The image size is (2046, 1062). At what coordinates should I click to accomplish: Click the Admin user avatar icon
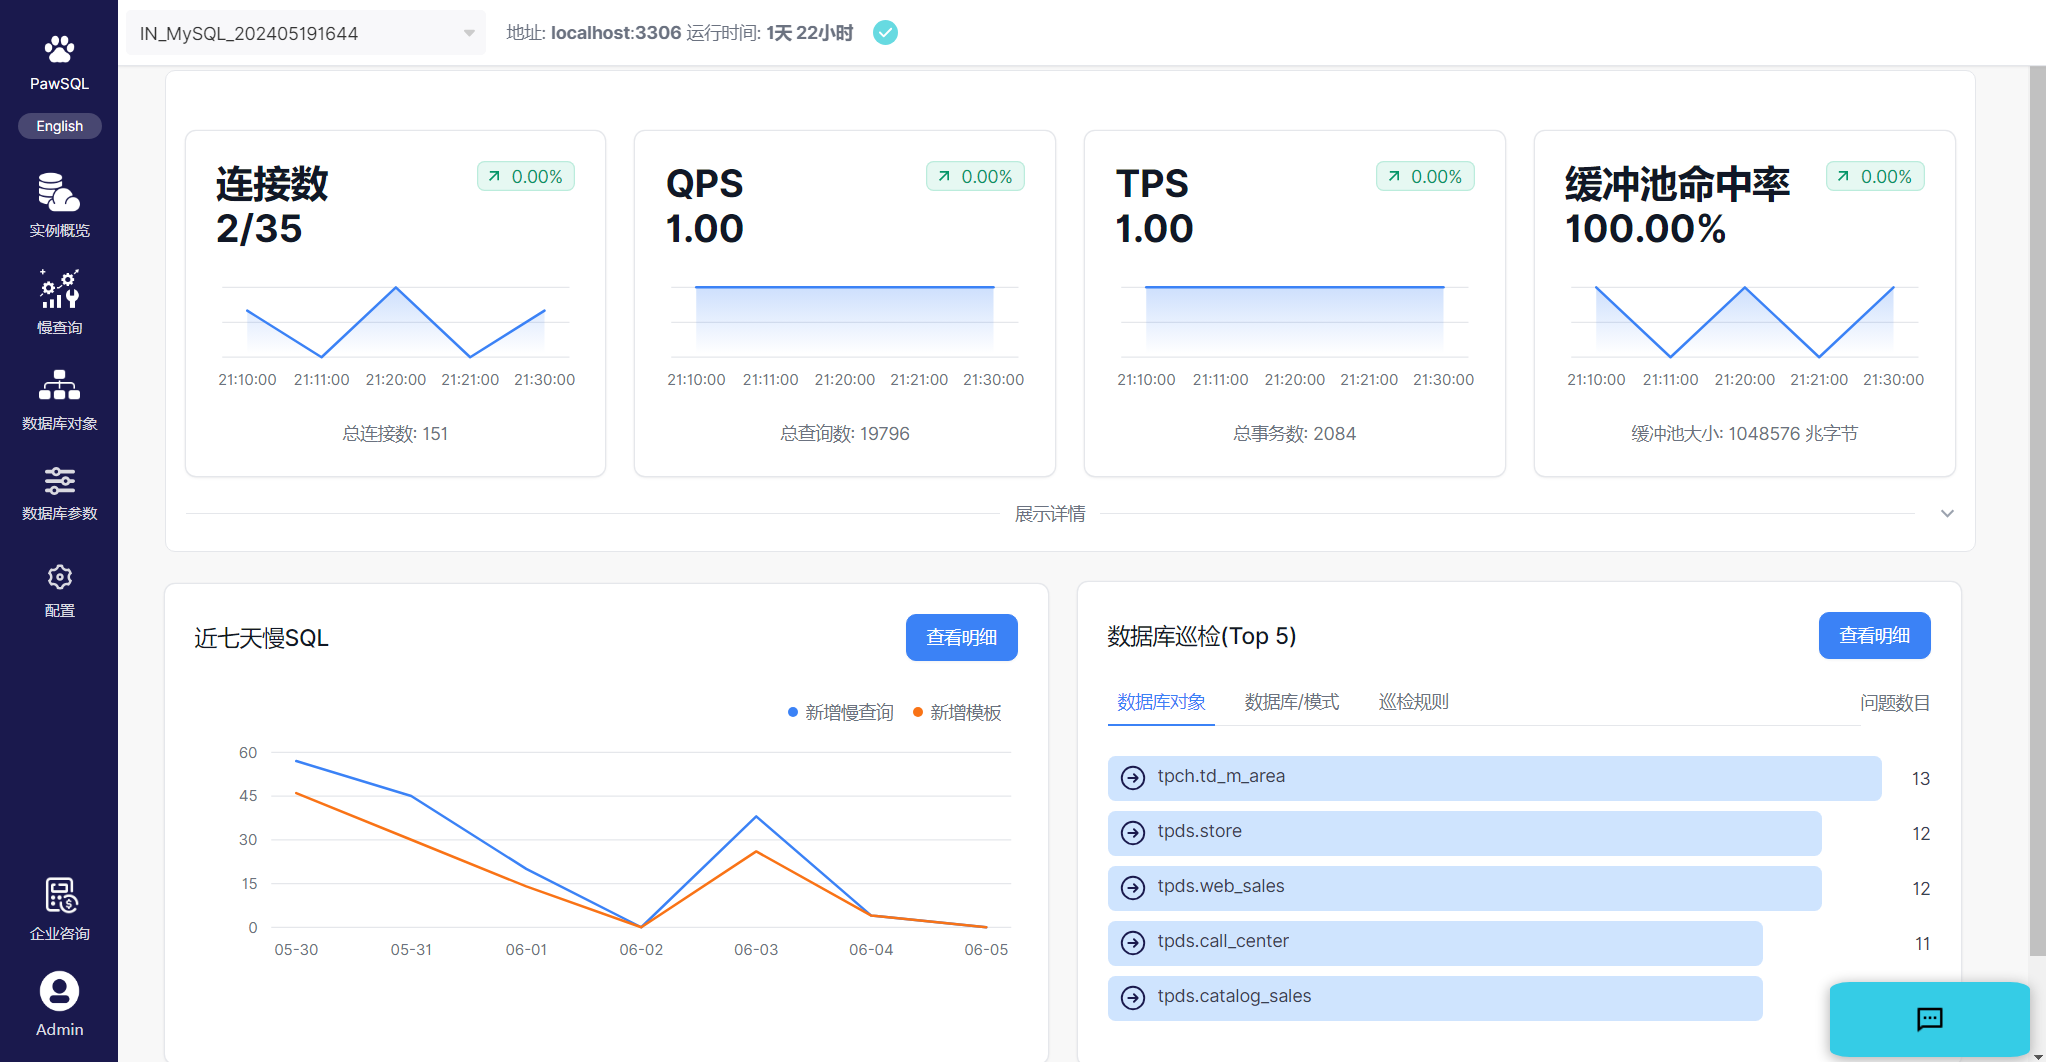59,992
